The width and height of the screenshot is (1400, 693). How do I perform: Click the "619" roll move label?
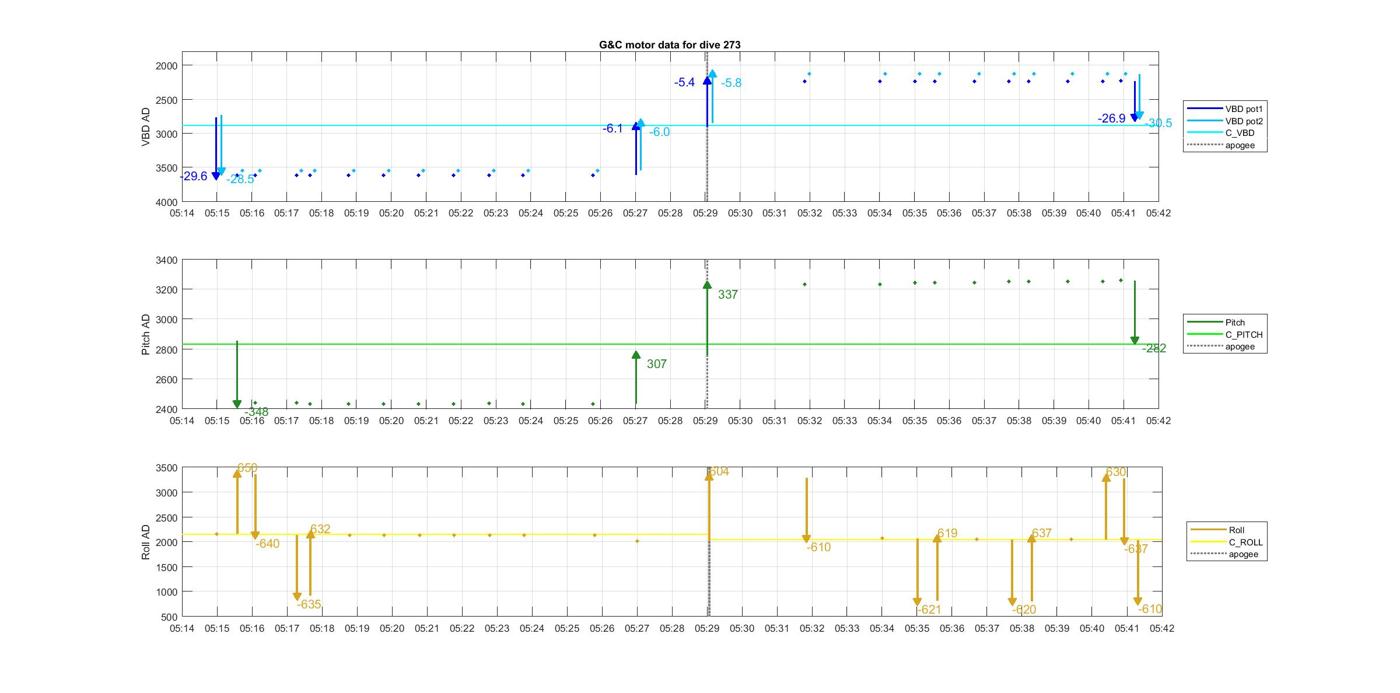pos(947,534)
